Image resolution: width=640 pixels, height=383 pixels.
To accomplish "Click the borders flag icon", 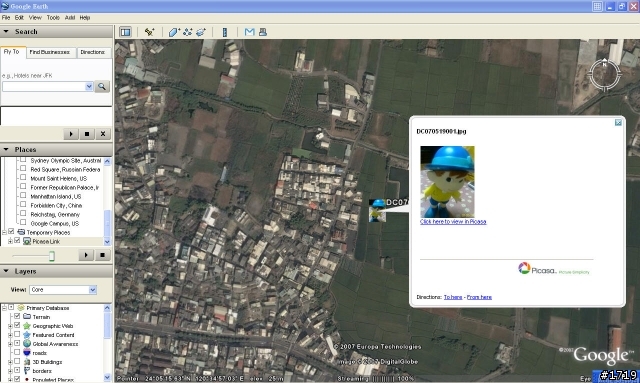I will pos(27,371).
